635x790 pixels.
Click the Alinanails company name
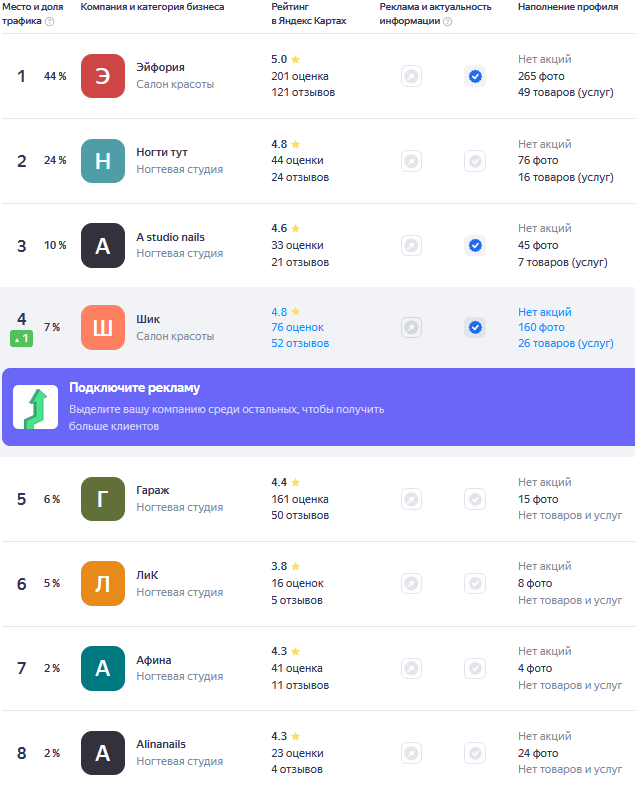(161, 744)
